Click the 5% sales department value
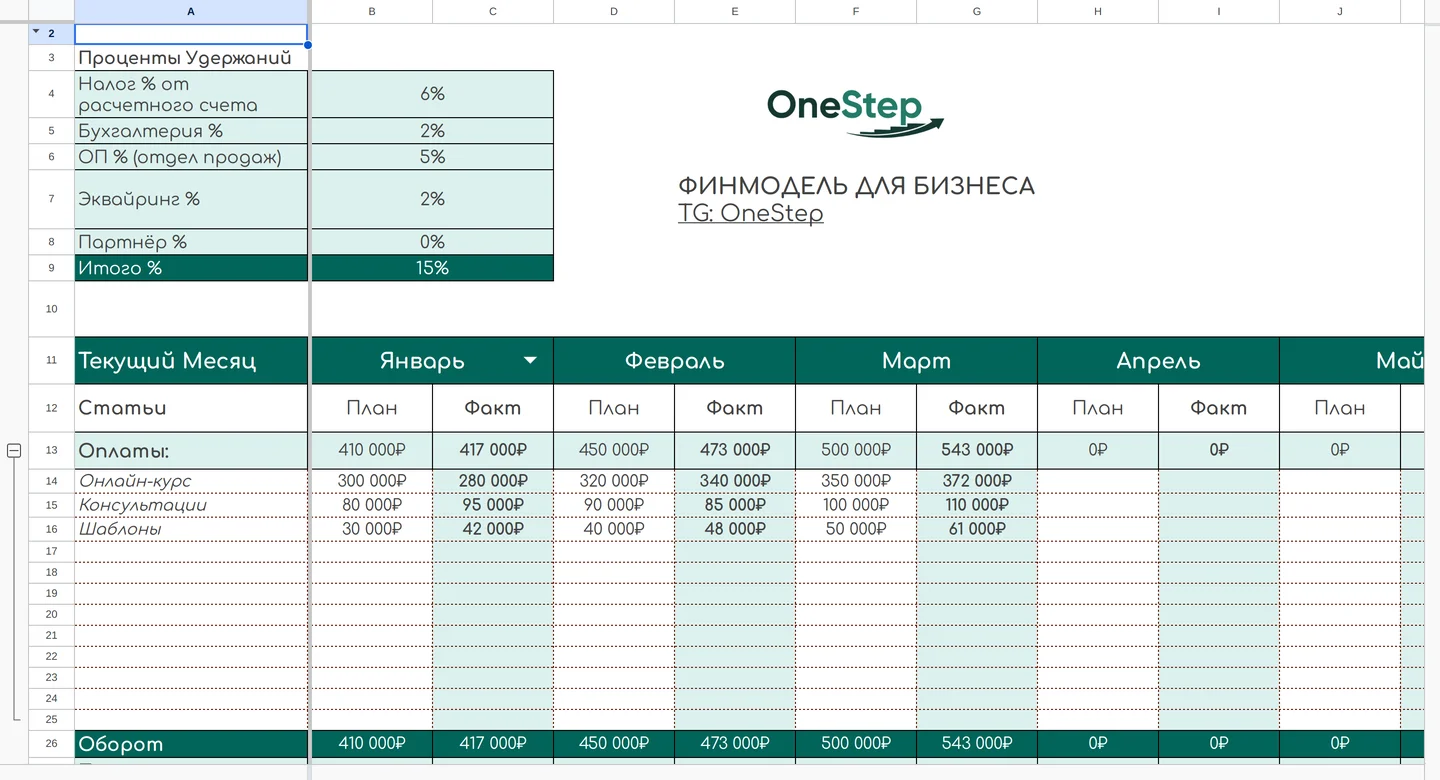The width and height of the screenshot is (1440, 780). 432,157
